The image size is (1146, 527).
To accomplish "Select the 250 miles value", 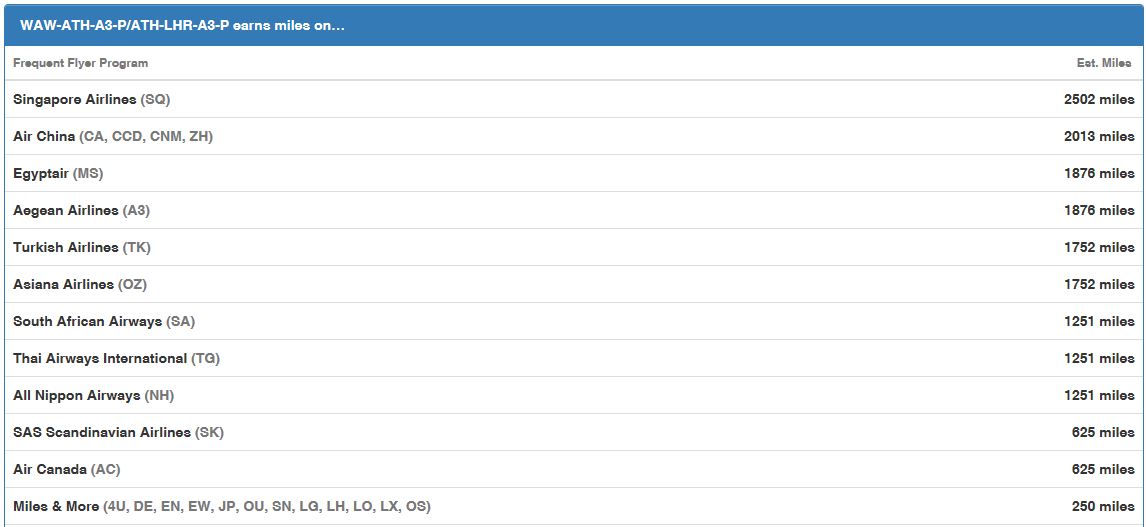I will tap(1103, 507).
